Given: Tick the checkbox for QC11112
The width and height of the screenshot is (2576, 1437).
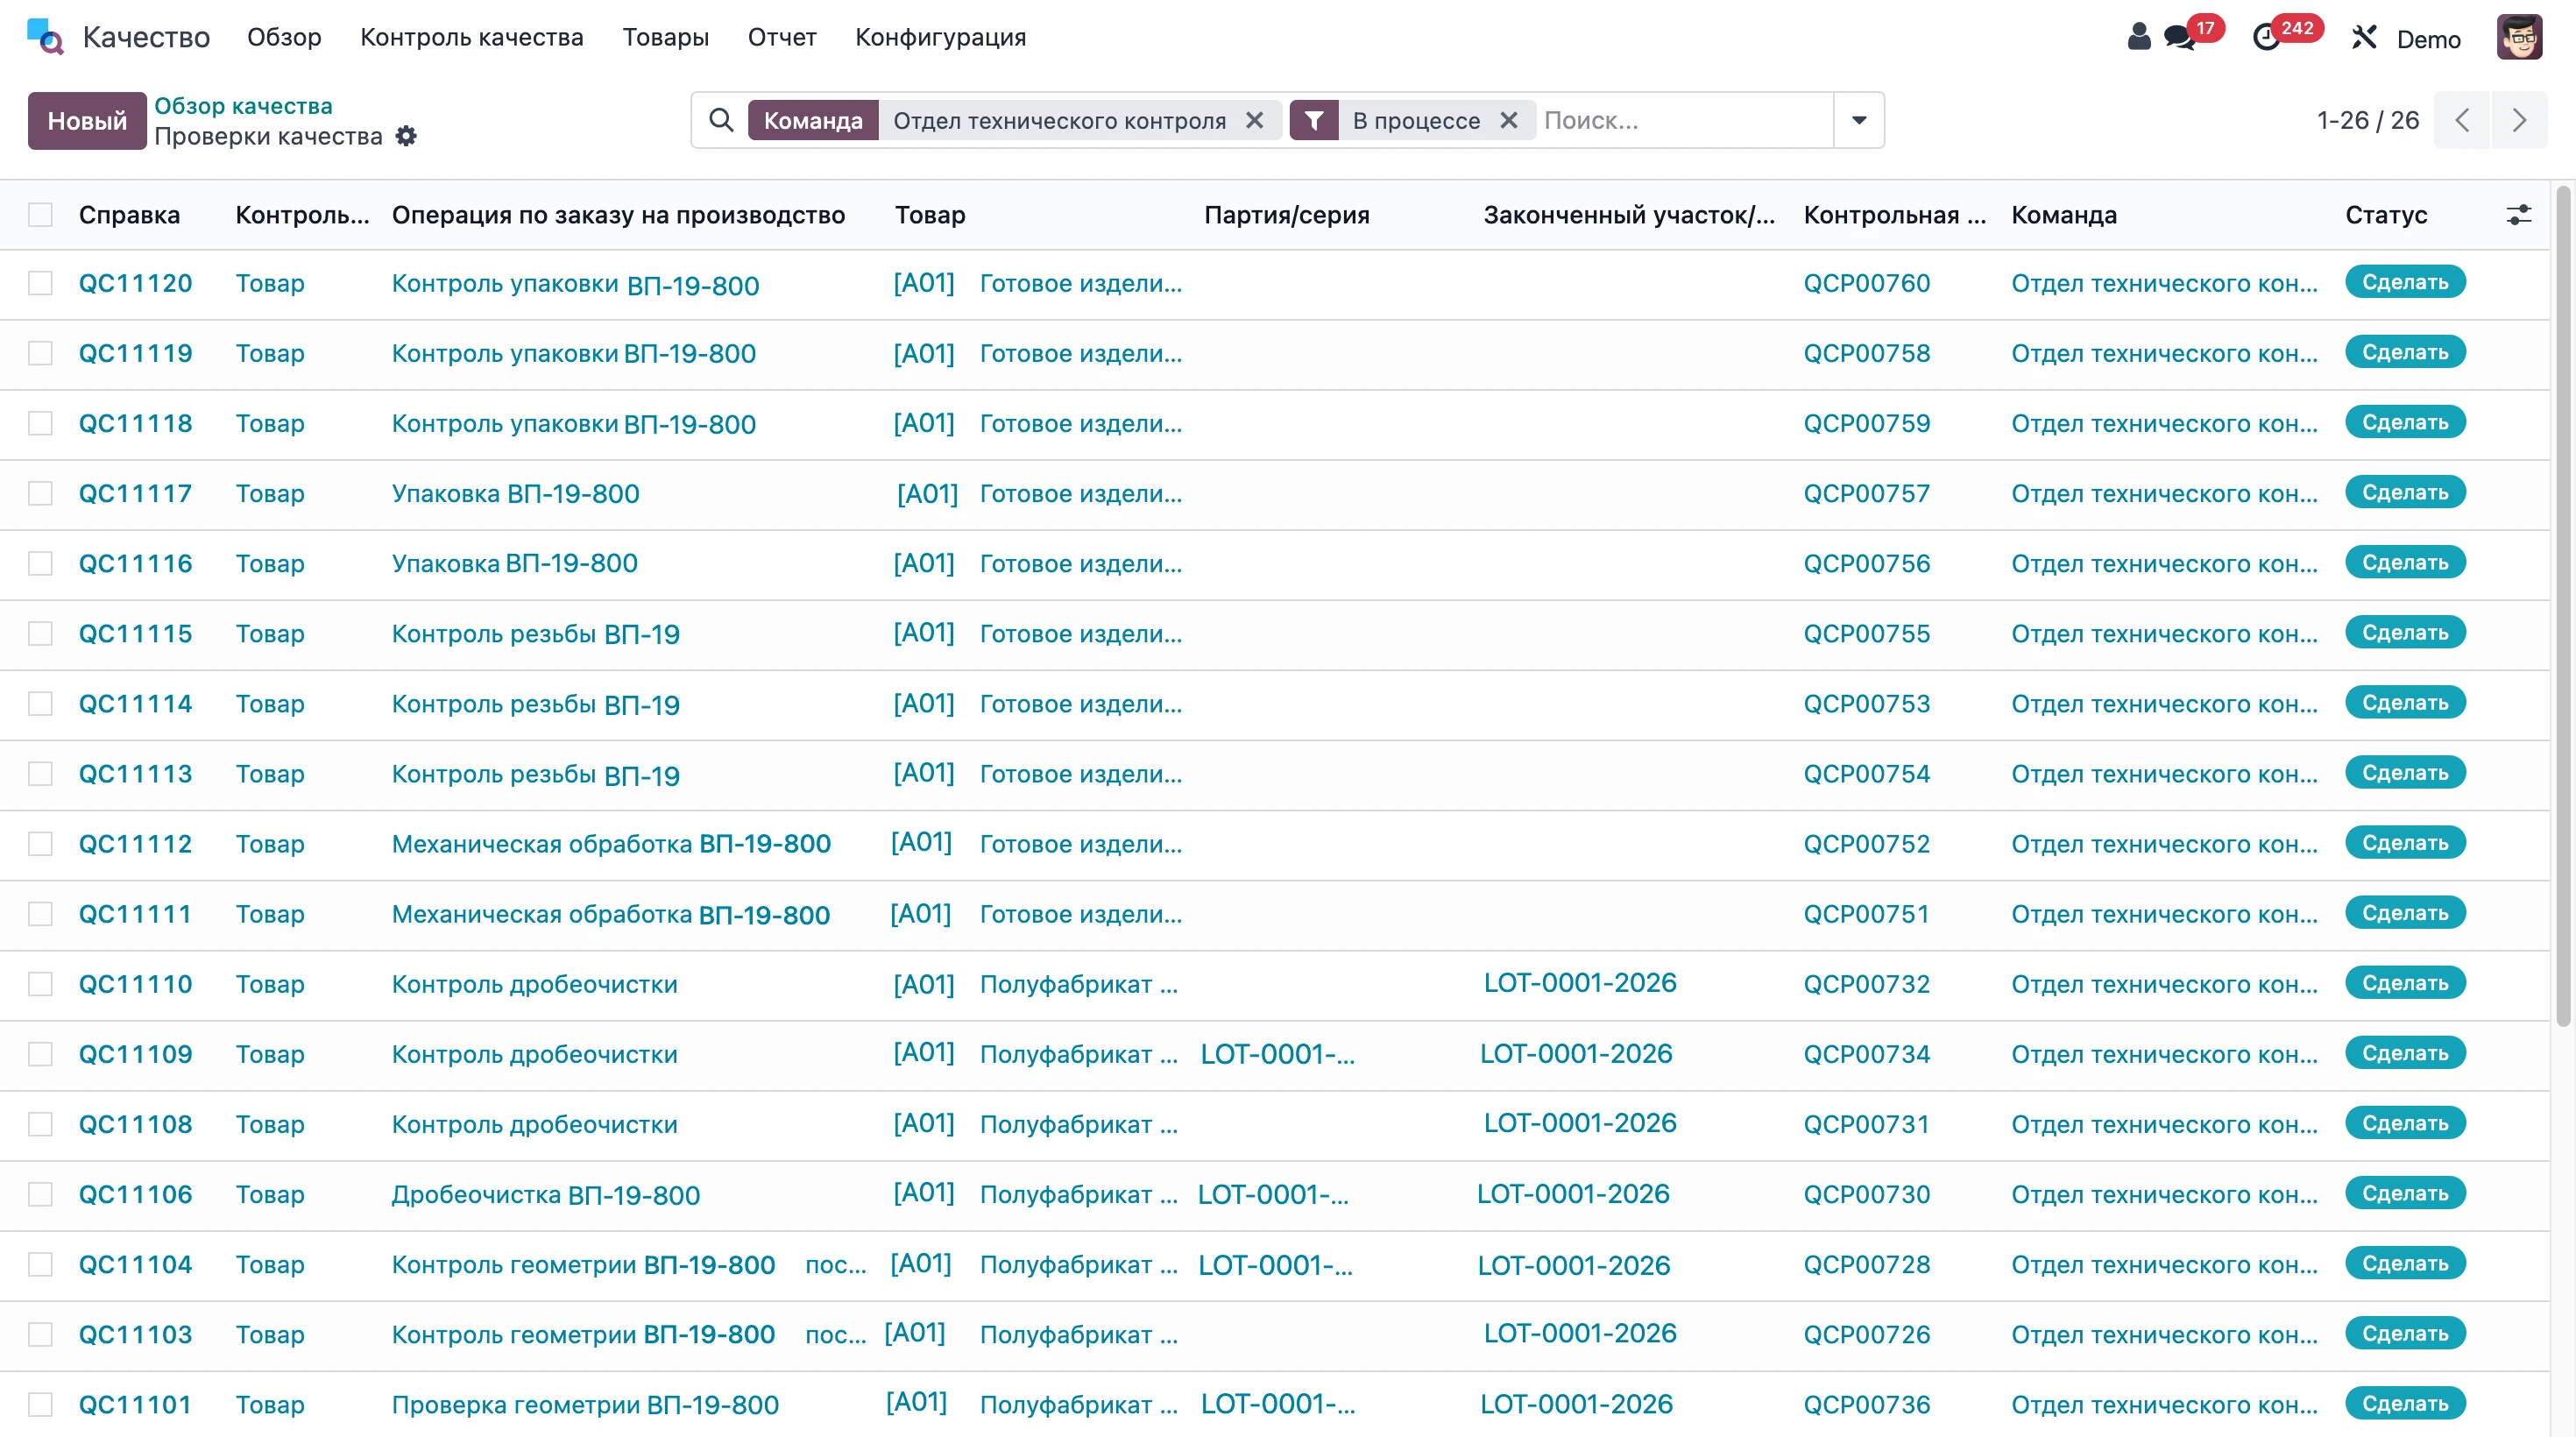Looking at the screenshot, I should pyautogui.click(x=40, y=844).
